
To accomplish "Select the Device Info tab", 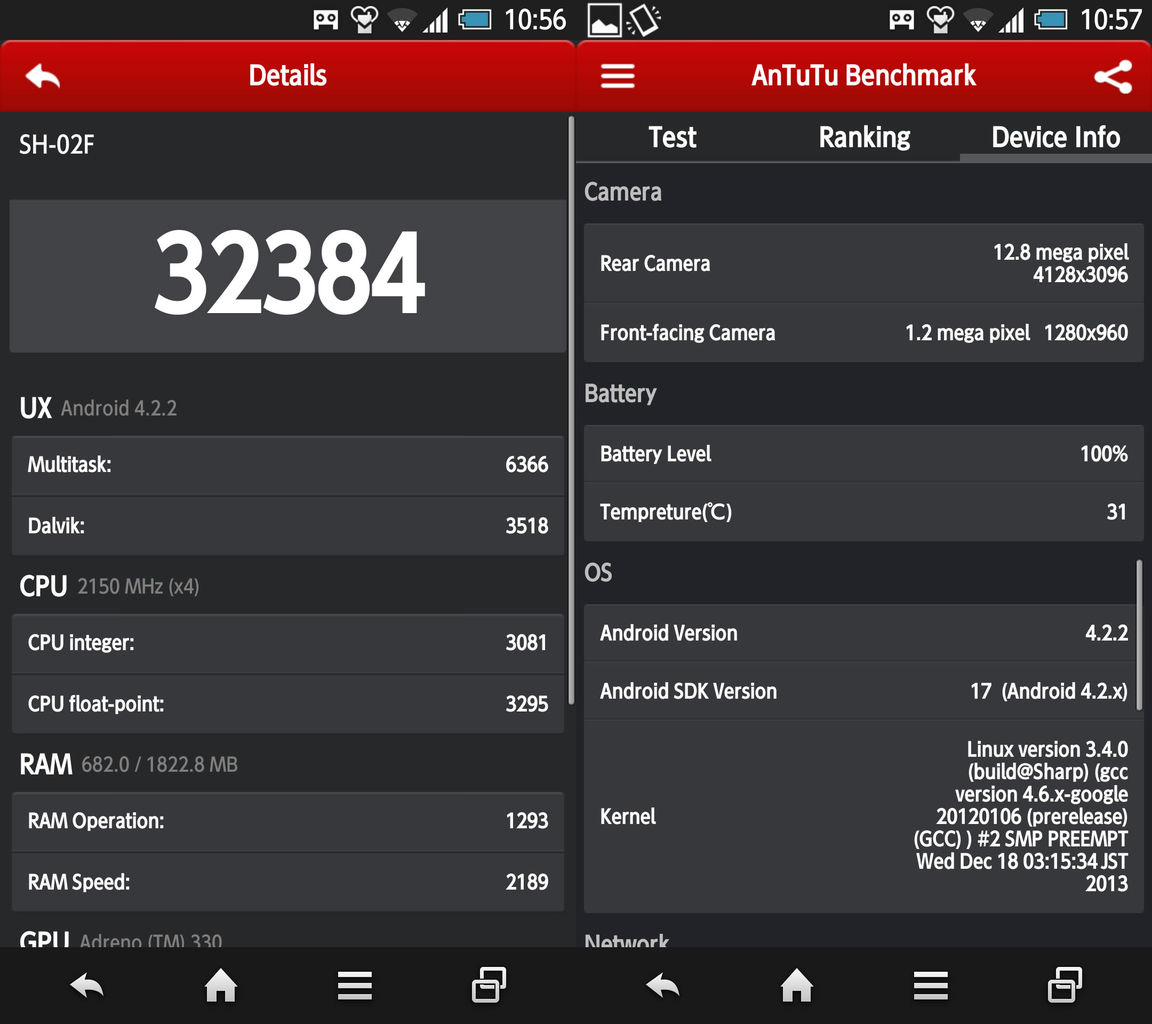I will [x=1056, y=137].
